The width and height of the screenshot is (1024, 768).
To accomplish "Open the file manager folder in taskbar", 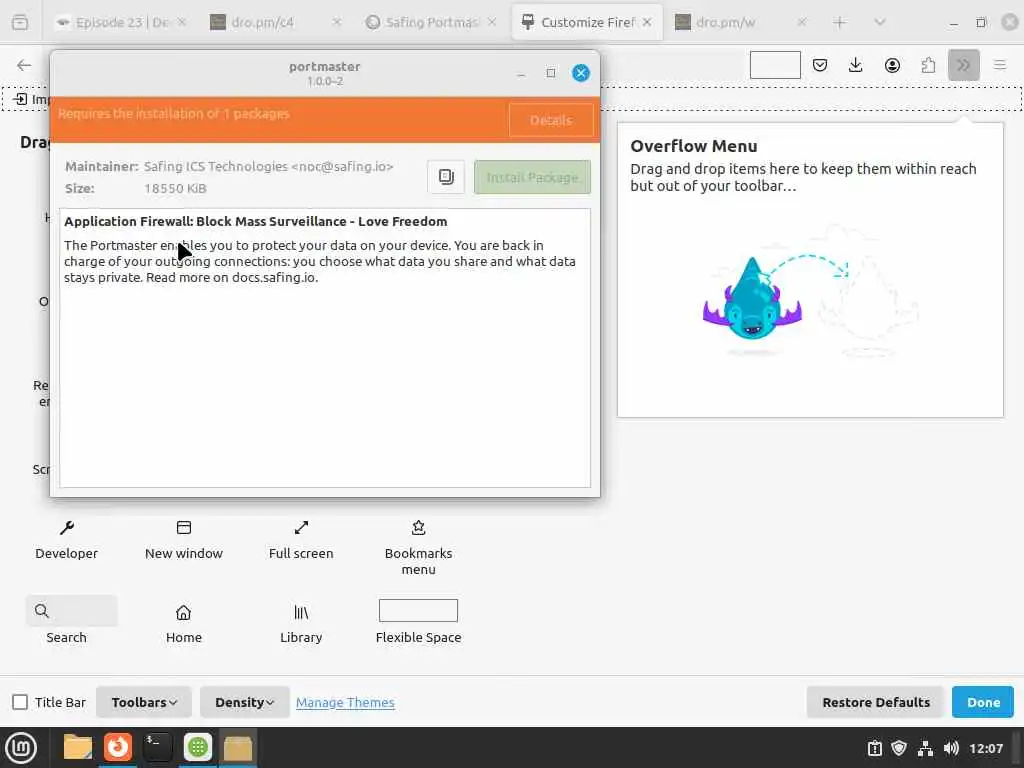I will click(x=78, y=747).
